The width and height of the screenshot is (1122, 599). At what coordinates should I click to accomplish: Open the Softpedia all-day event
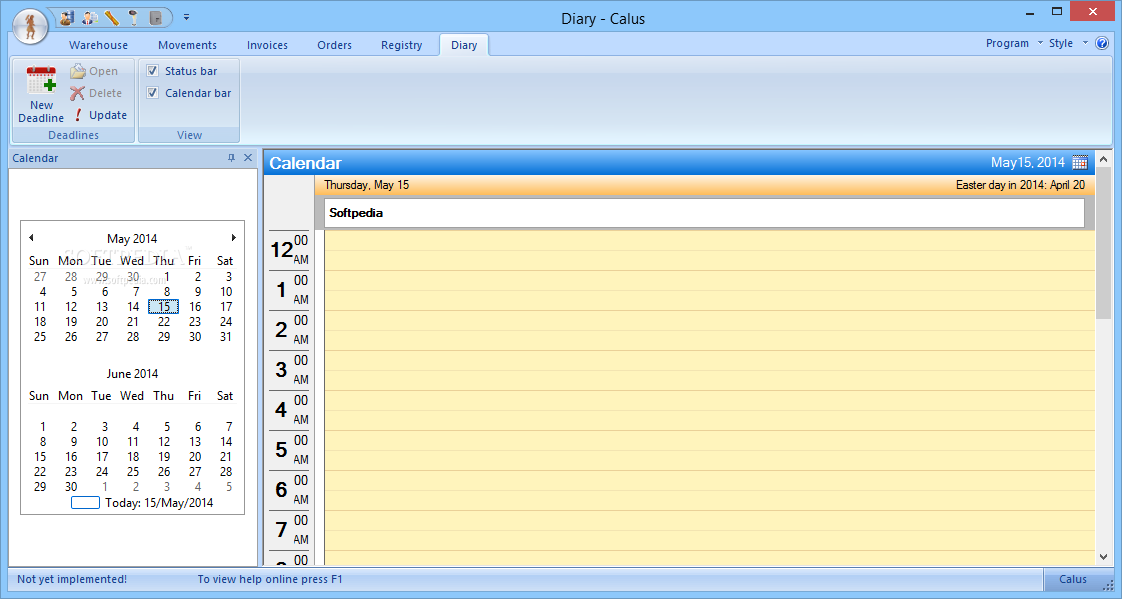point(704,213)
